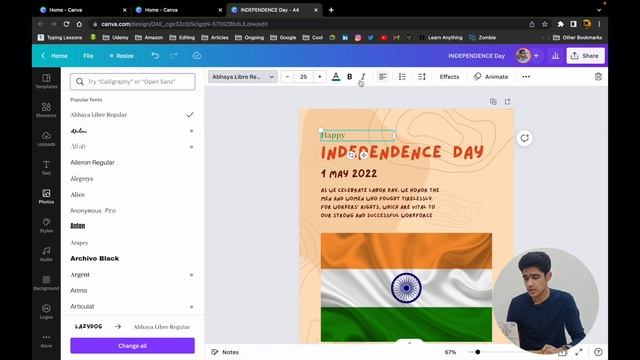Switch to INDEPENDENCE Day browser tab

274,10
